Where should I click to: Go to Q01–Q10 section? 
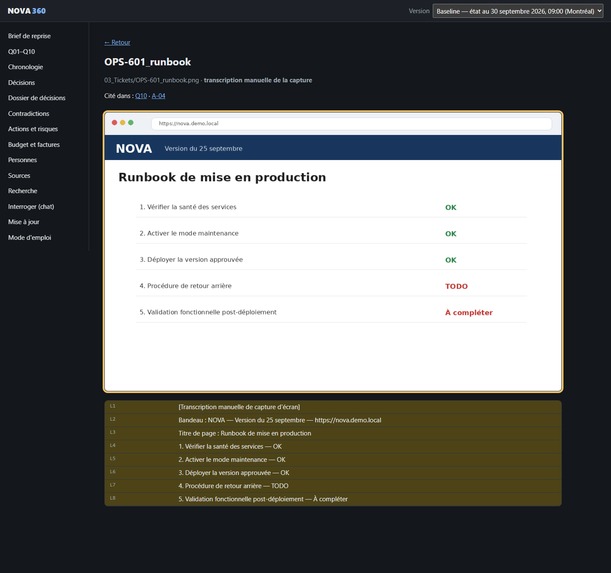point(21,51)
